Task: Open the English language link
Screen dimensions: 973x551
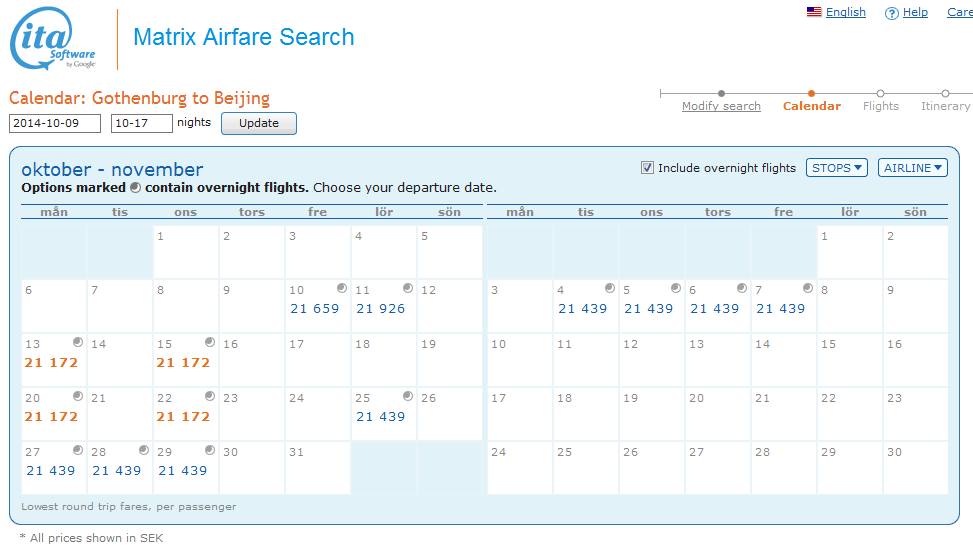Action: coord(845,12)
